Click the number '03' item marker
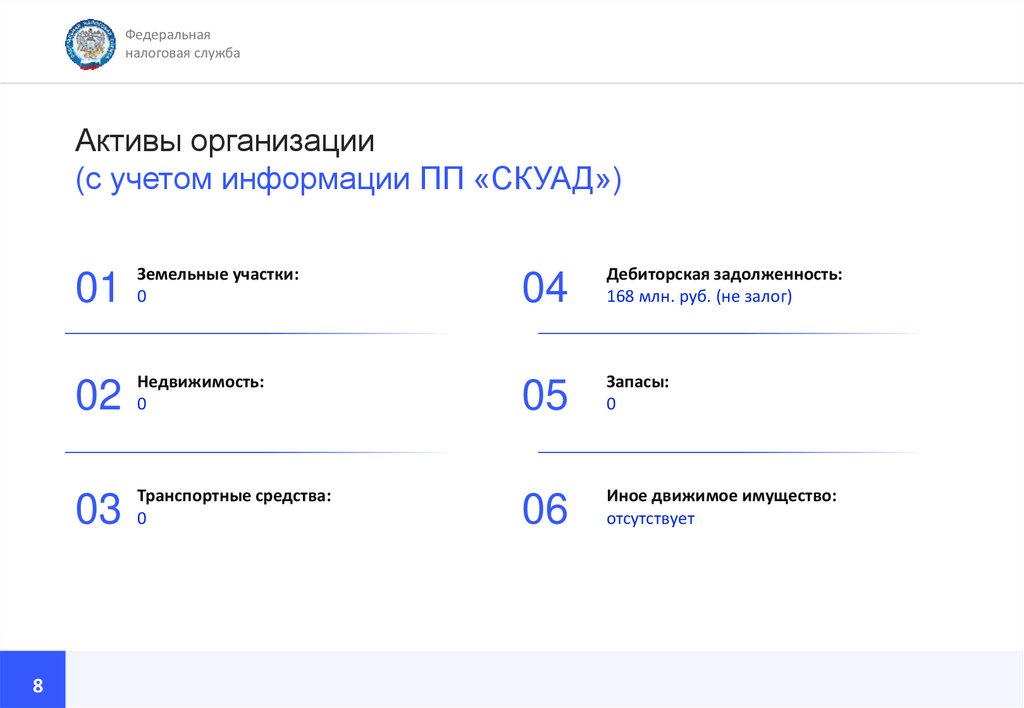The image size is (1024, 708). click(x=98, y=509)
